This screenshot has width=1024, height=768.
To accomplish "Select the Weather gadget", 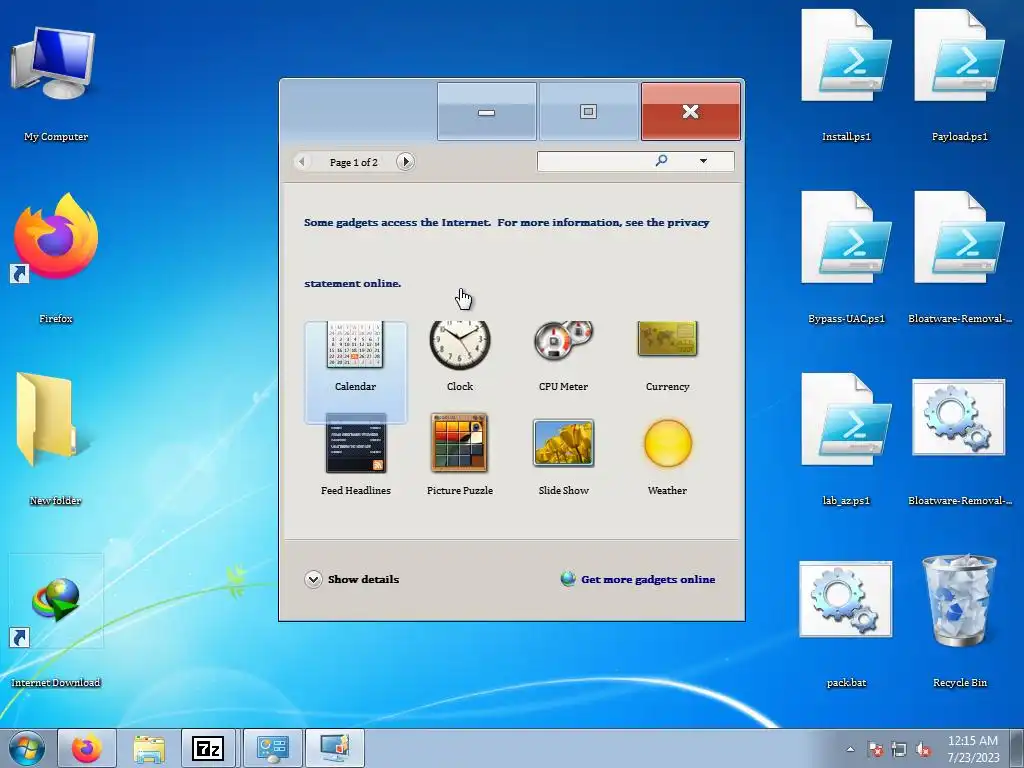I will coord(667,455).
